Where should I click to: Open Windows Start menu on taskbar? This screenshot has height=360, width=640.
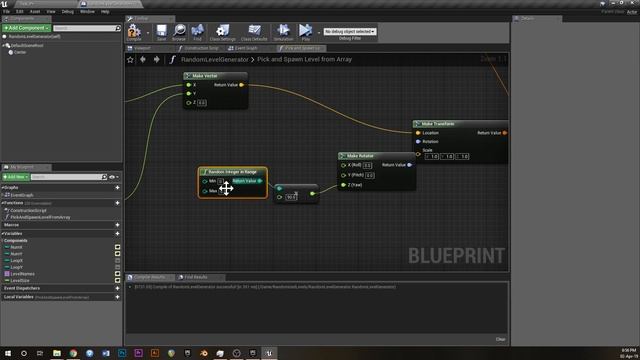(8, 353)
